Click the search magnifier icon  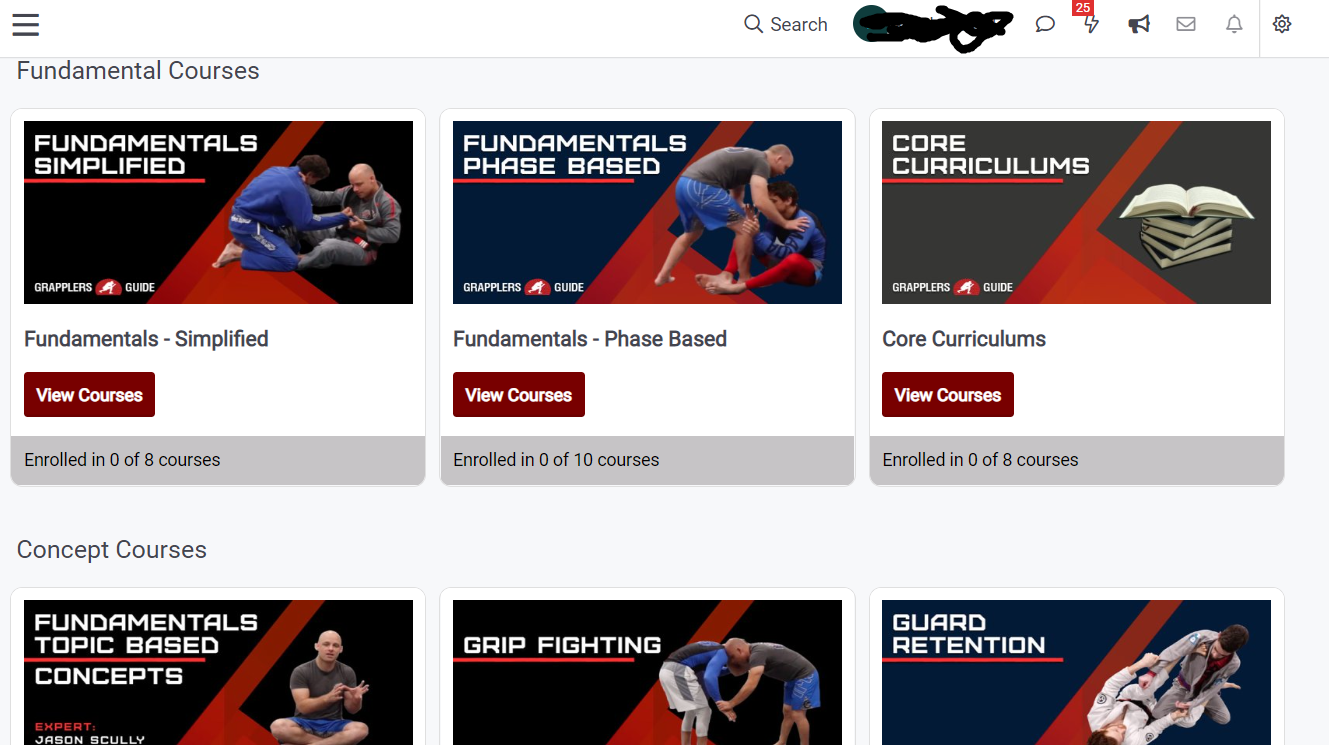point(753,23)
